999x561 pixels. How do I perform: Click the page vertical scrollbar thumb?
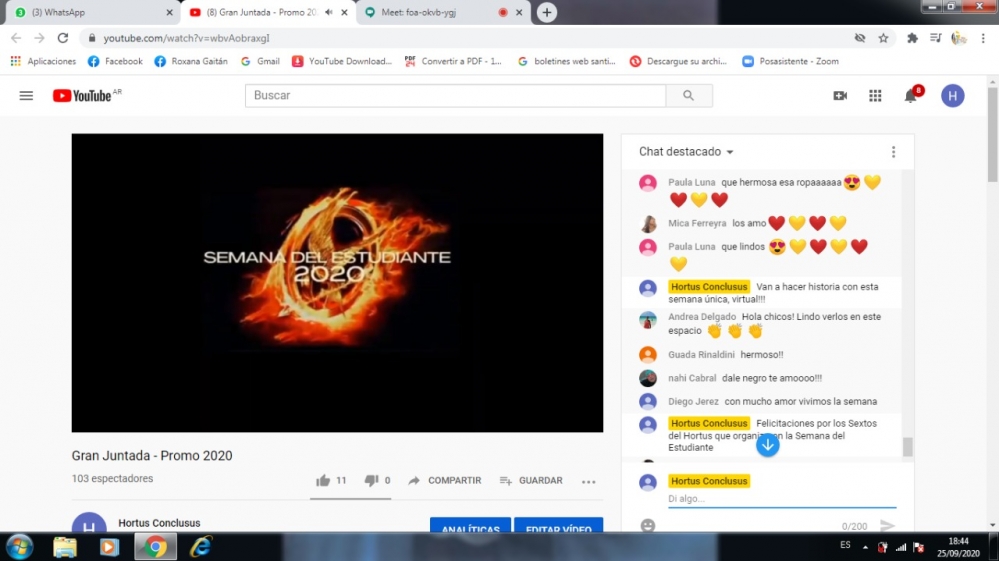[x=993, y=134]
